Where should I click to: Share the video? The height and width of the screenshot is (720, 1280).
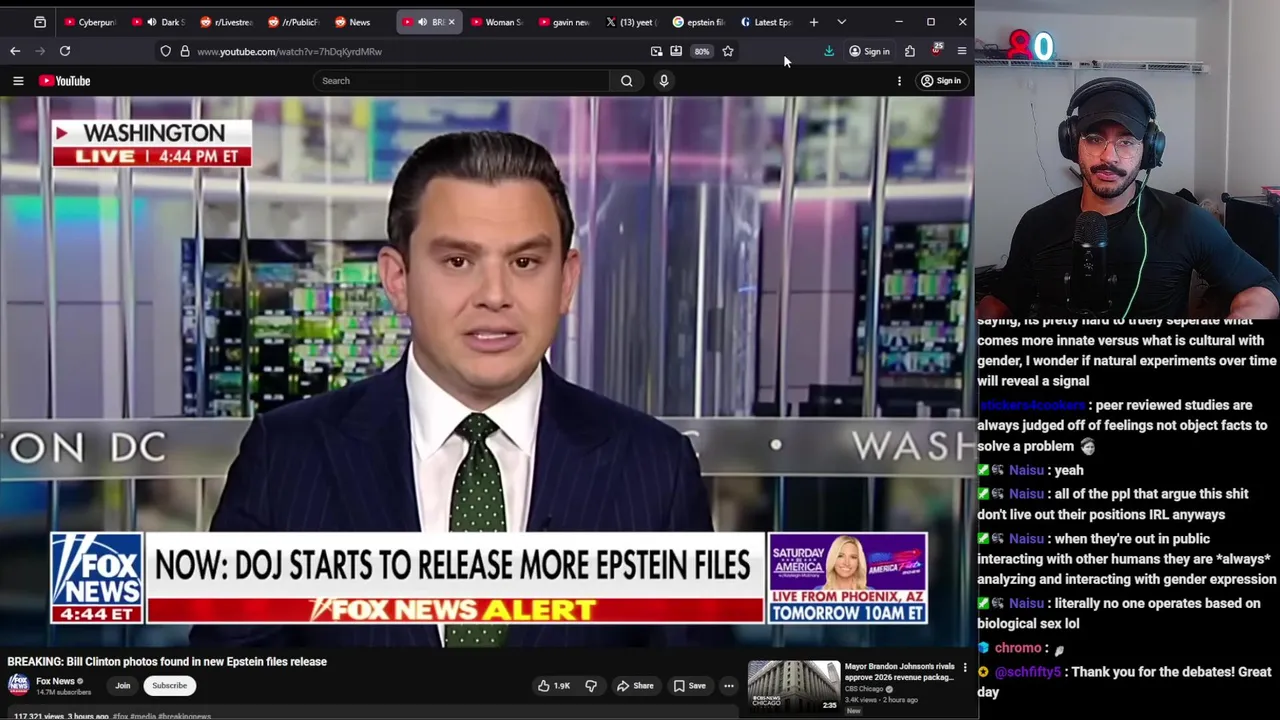point(635,686)
